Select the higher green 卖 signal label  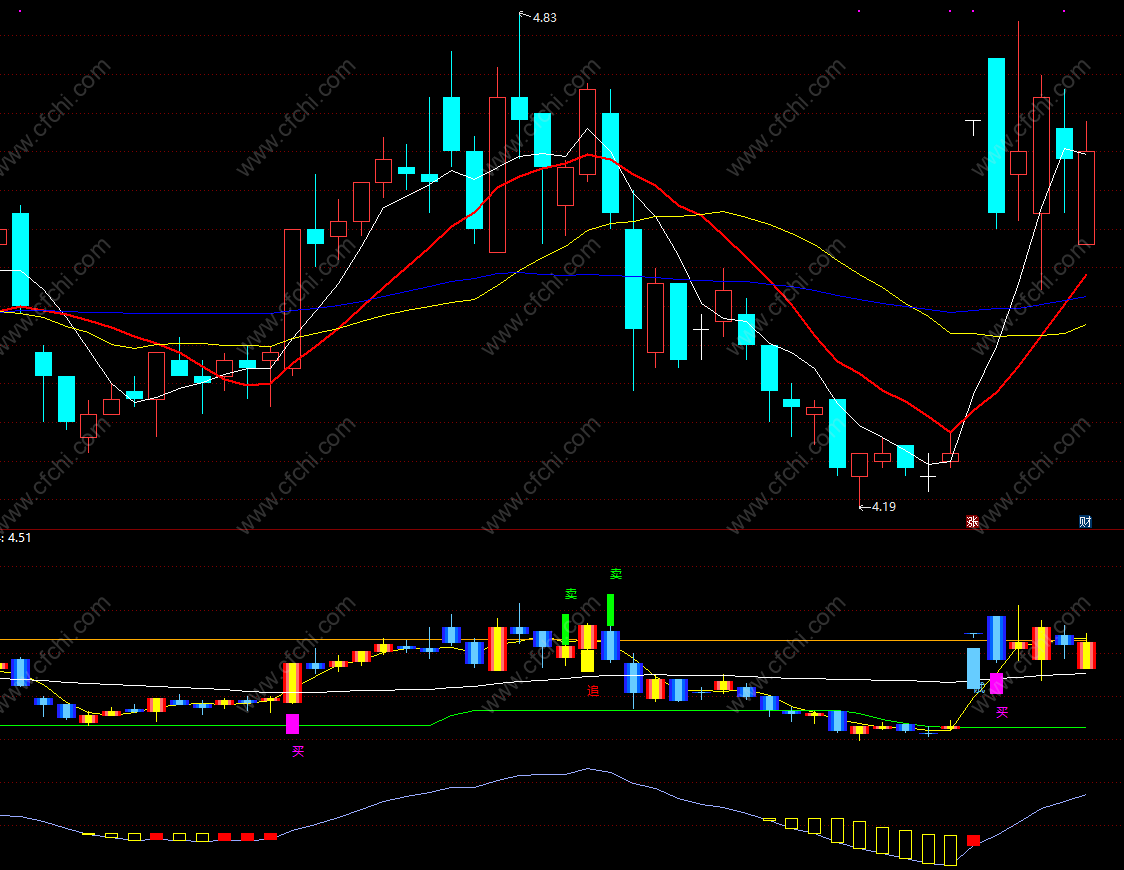point(616,574)
